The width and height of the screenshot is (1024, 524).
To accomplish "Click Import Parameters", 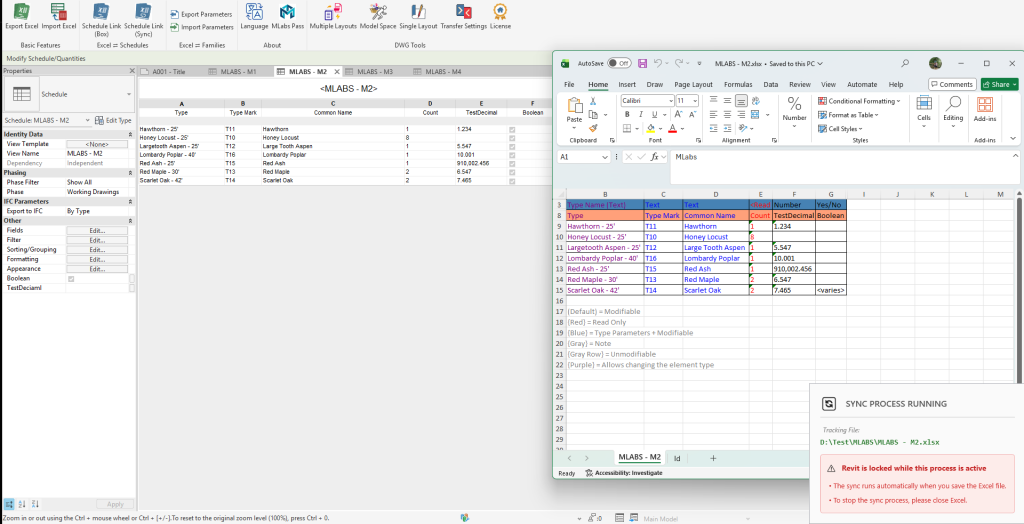I will point(201,27).
